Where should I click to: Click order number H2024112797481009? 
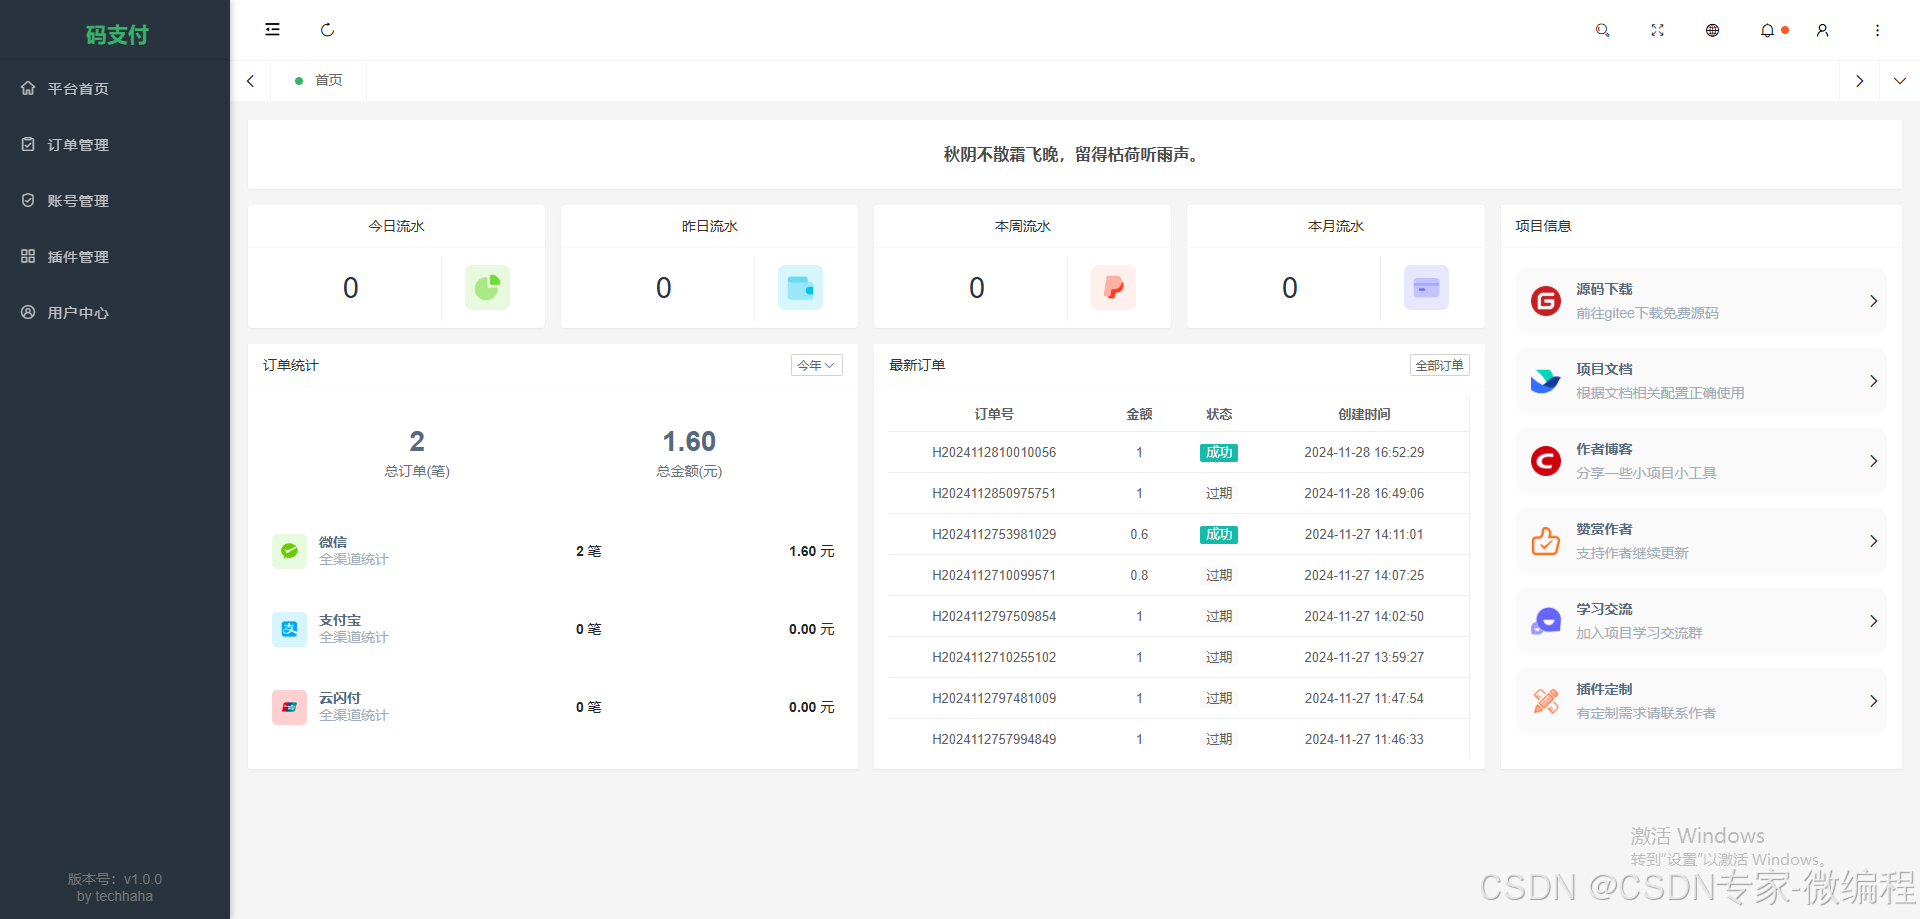994,698
